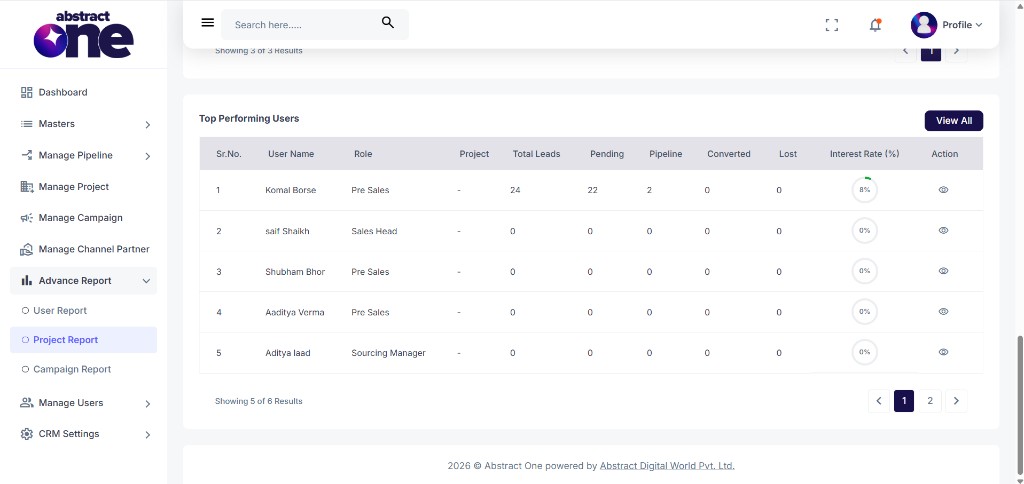Click Aditya laad 0% interest rate ring
Image resolution: width=1024 pixels, height=484 pixels.
pos(865,352)
